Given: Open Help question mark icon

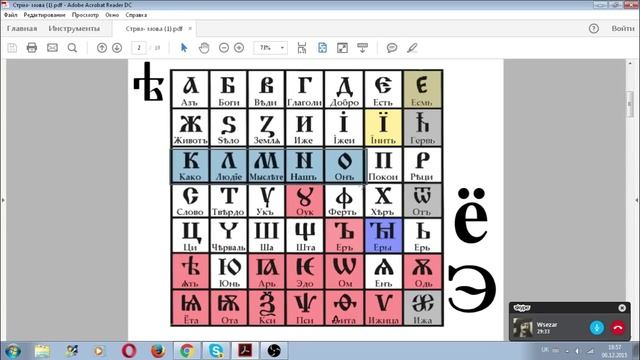Looking at the screenshot, I should pos(594,28).
